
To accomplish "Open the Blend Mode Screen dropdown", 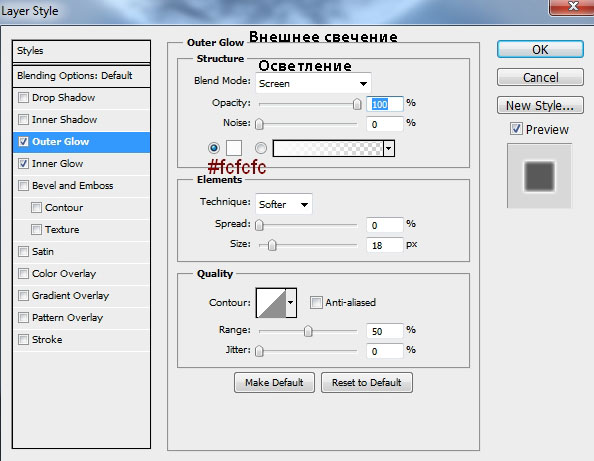I will (313, 83).
